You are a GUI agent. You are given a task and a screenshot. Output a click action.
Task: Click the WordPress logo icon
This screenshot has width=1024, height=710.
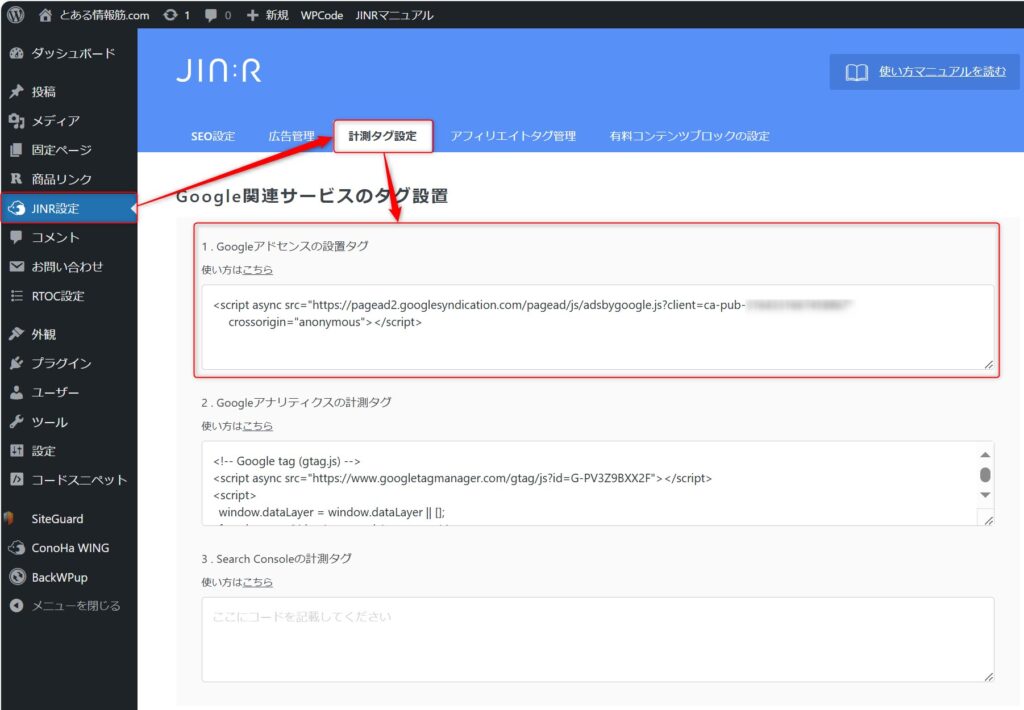point(16,14)
